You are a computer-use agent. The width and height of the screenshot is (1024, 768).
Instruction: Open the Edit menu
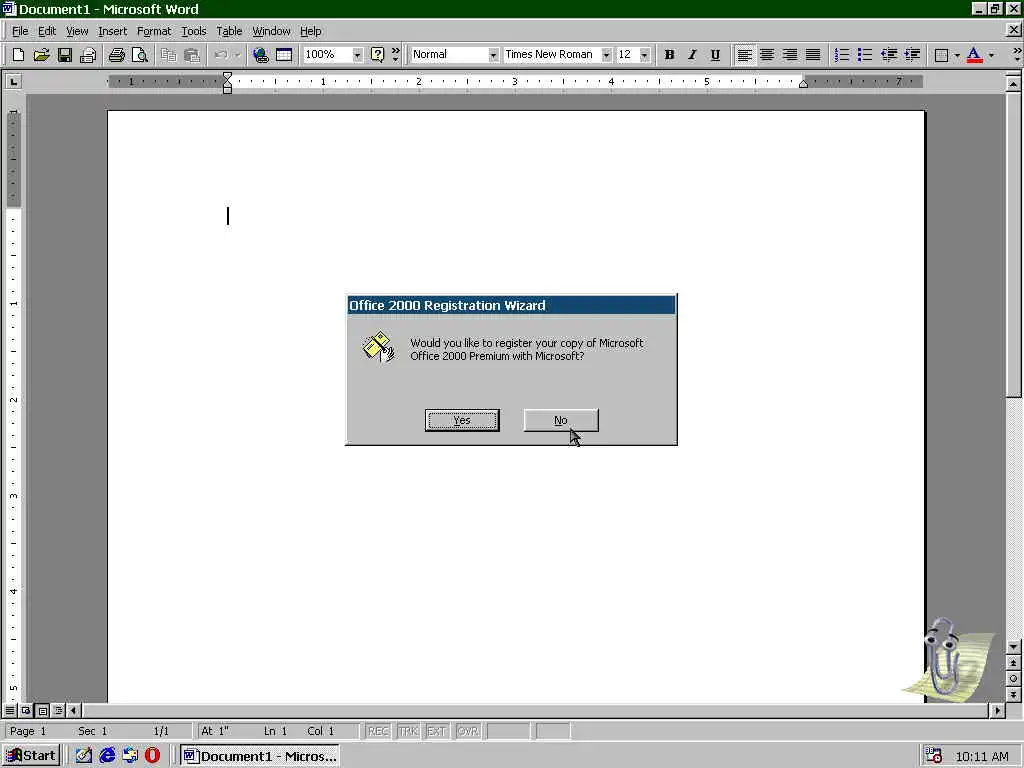click(46, 31)
